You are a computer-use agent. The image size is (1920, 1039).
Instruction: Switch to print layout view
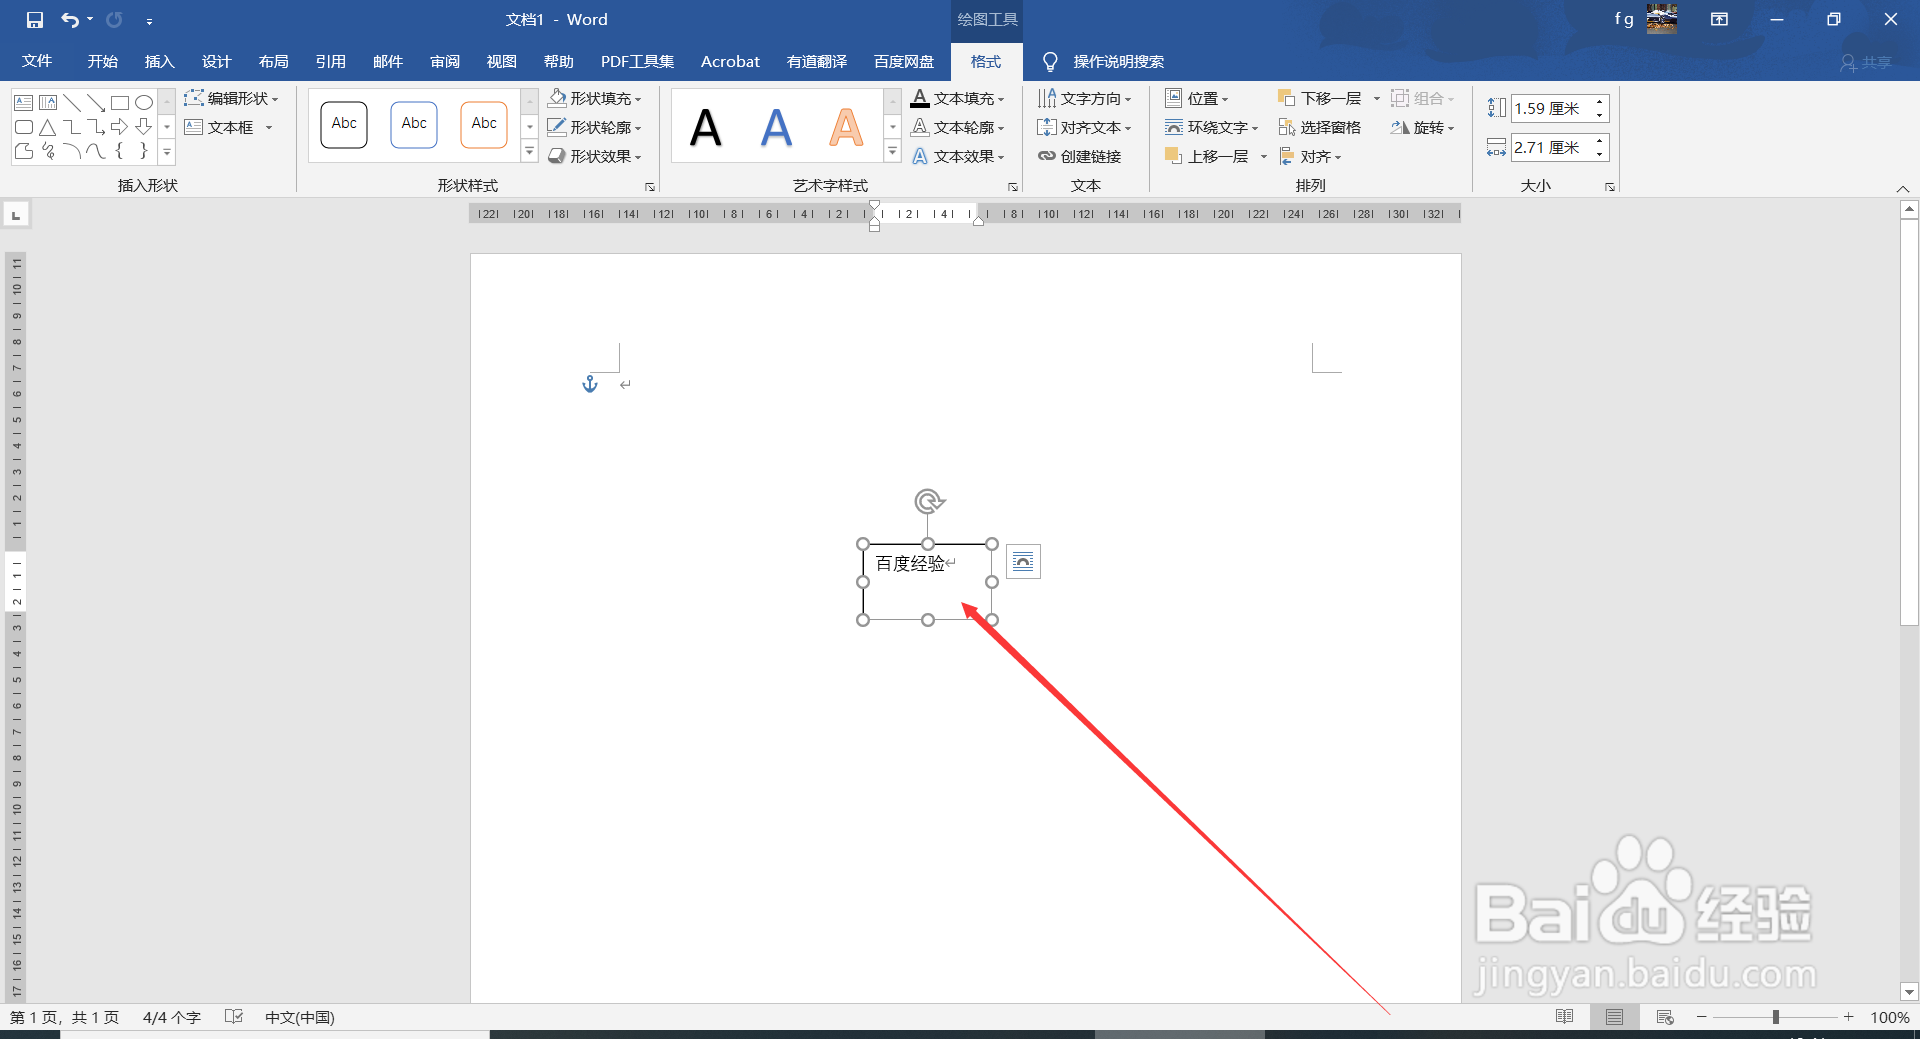pyautogui.click(x=1615, y=1017)
